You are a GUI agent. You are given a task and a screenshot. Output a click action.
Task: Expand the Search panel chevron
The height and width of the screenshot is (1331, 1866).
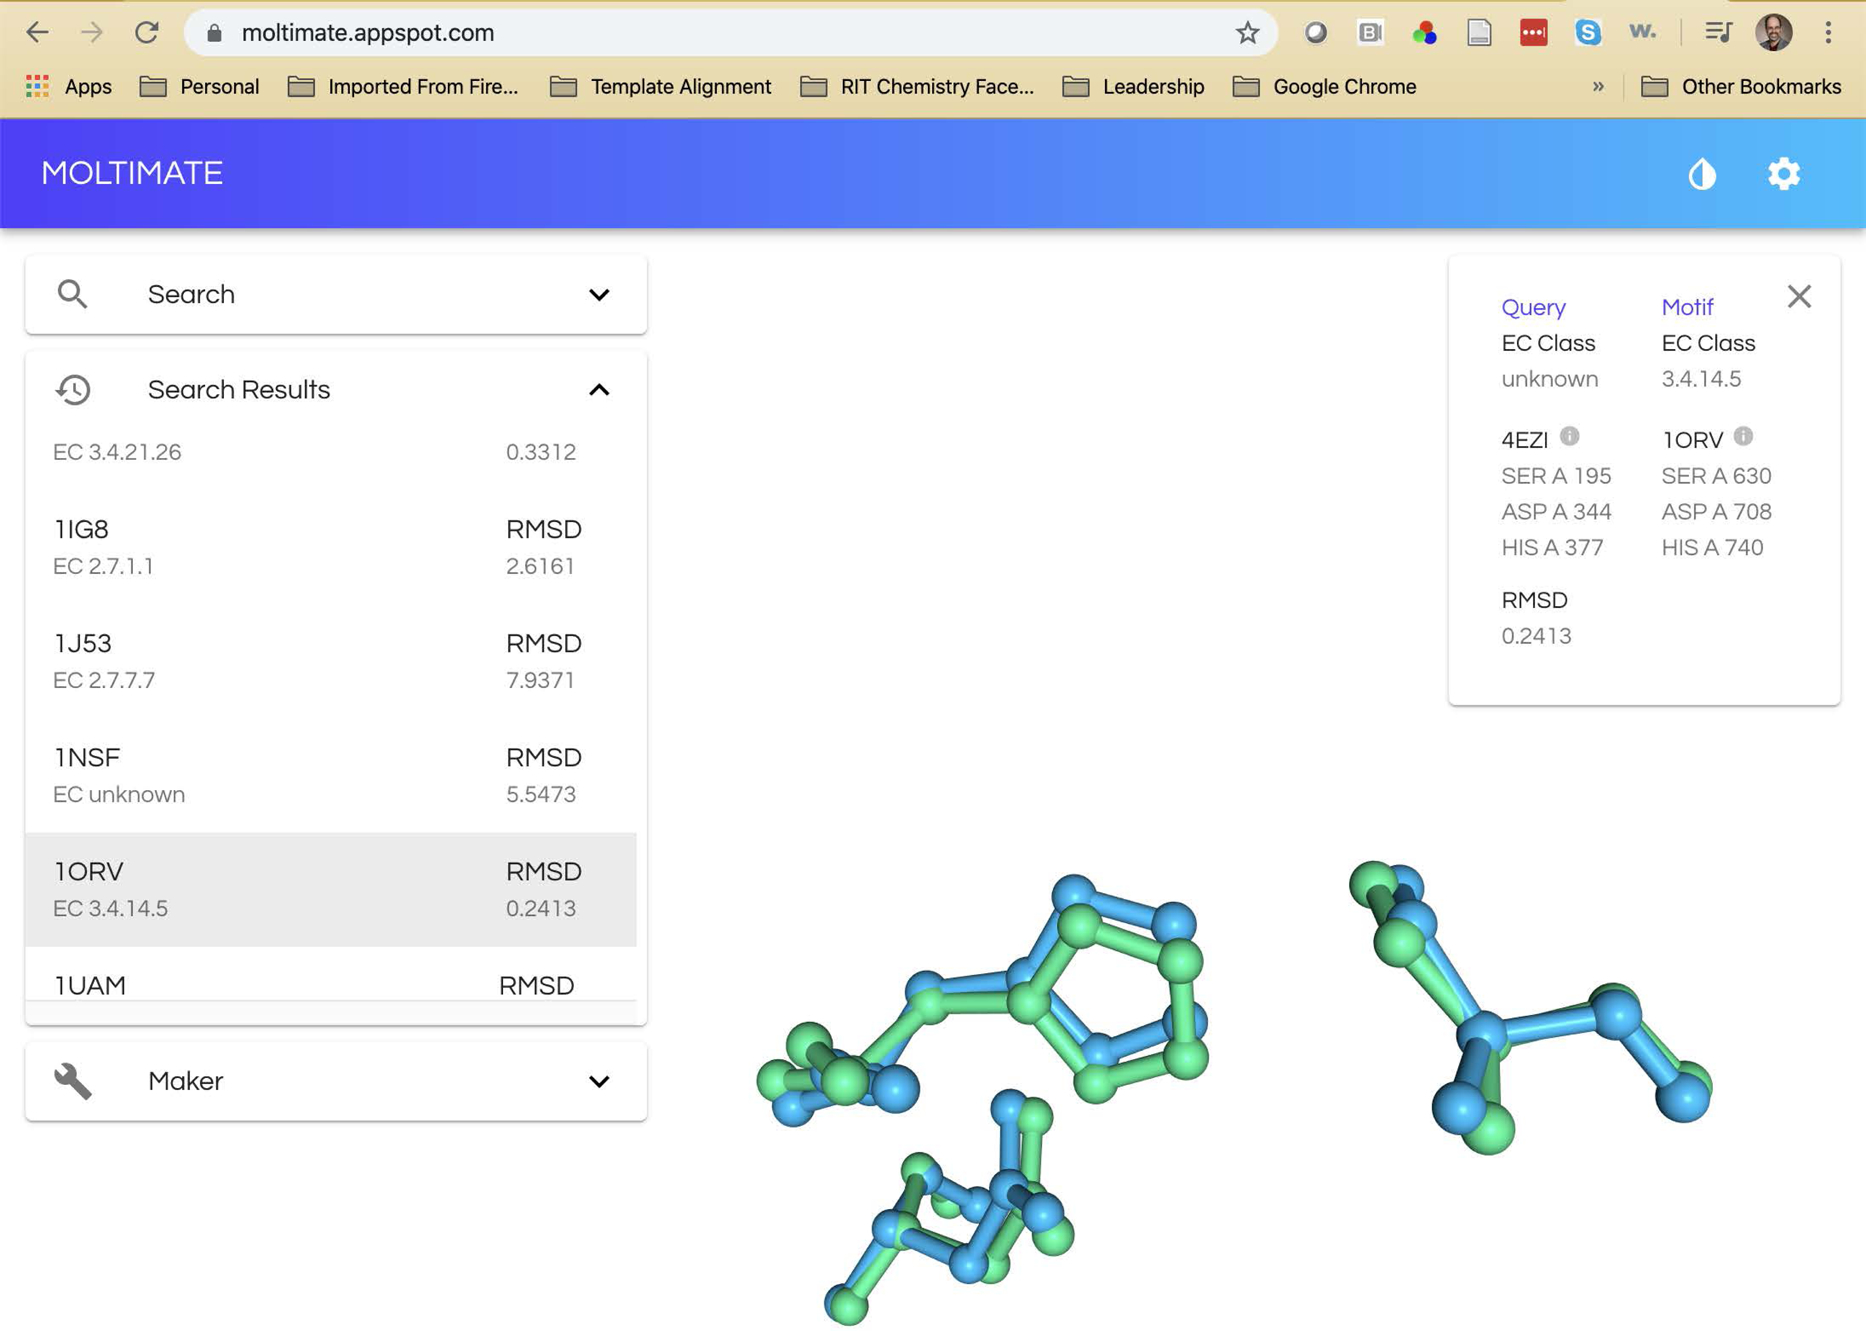[599, 294]
